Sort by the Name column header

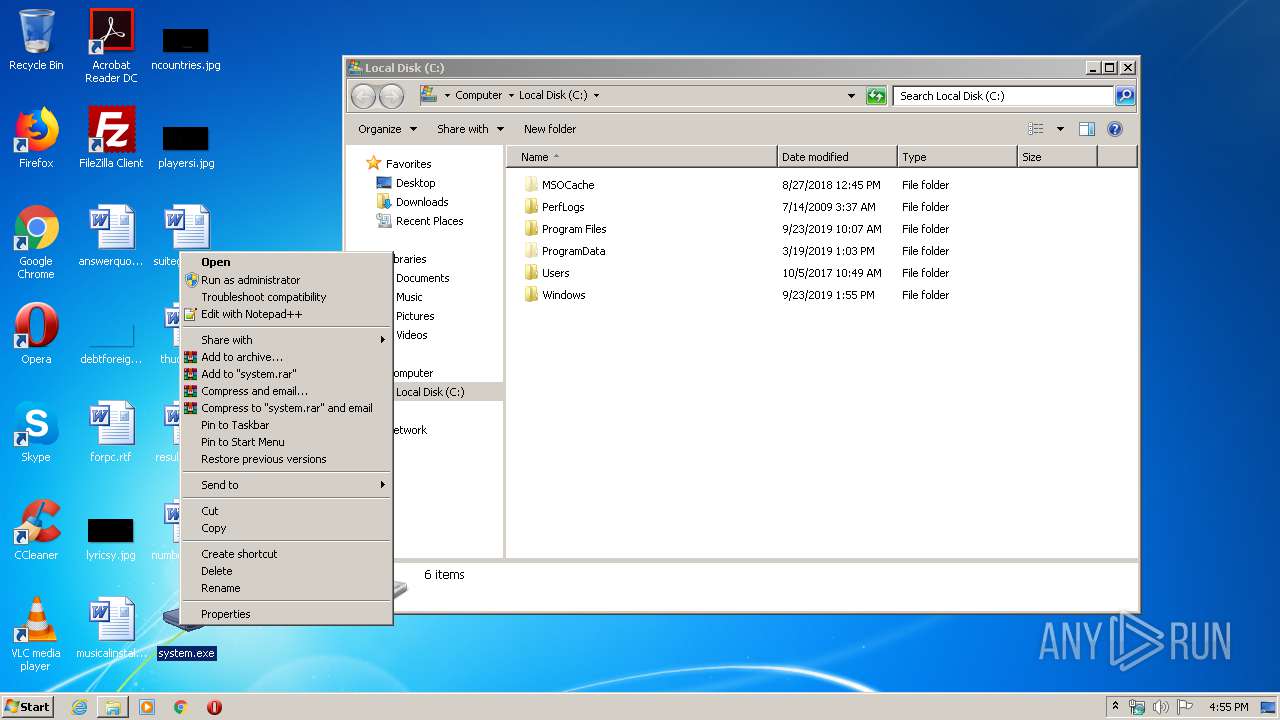pyautogui.click(x=642, y=157)
